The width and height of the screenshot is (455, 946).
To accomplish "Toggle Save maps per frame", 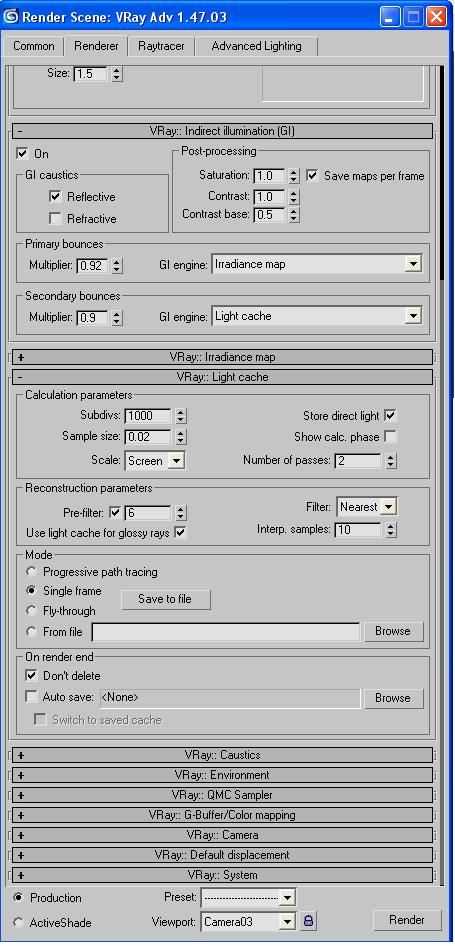I will pos(312,176).
